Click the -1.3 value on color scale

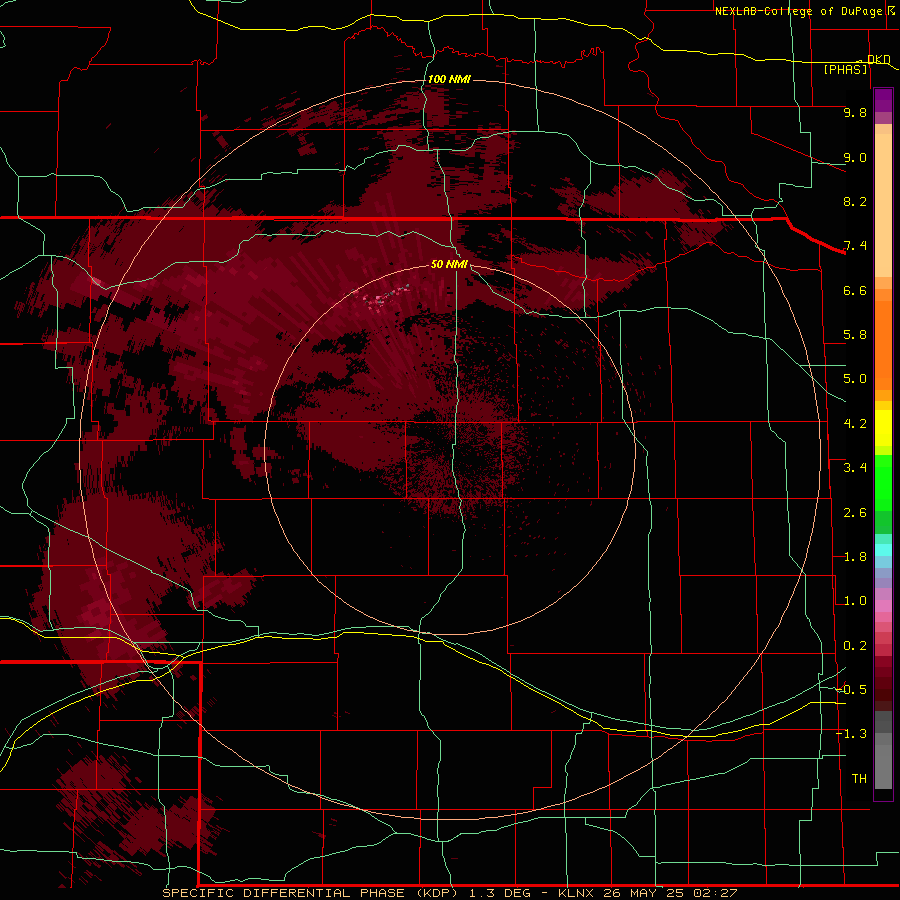852,734
